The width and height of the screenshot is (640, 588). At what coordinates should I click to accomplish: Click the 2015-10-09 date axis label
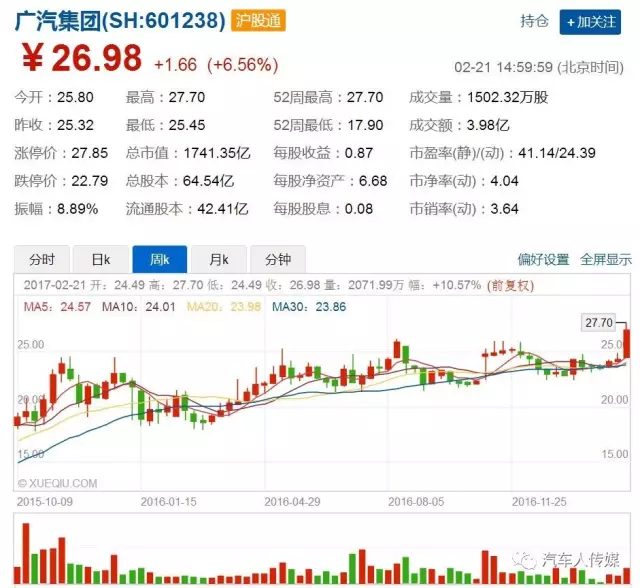tap(44, 502)
